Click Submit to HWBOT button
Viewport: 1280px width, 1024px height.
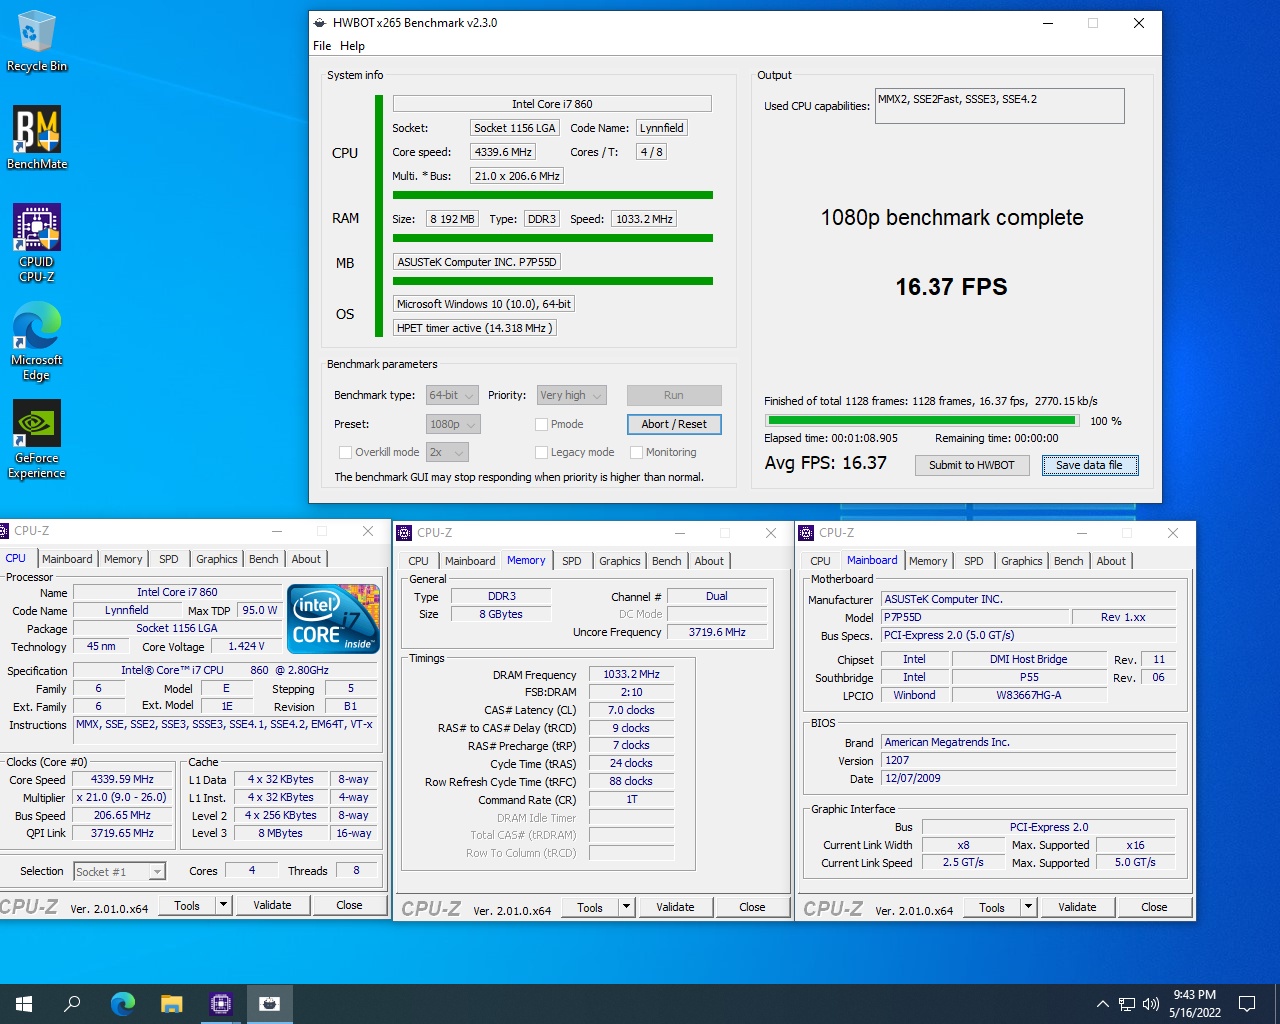point(972,465)
